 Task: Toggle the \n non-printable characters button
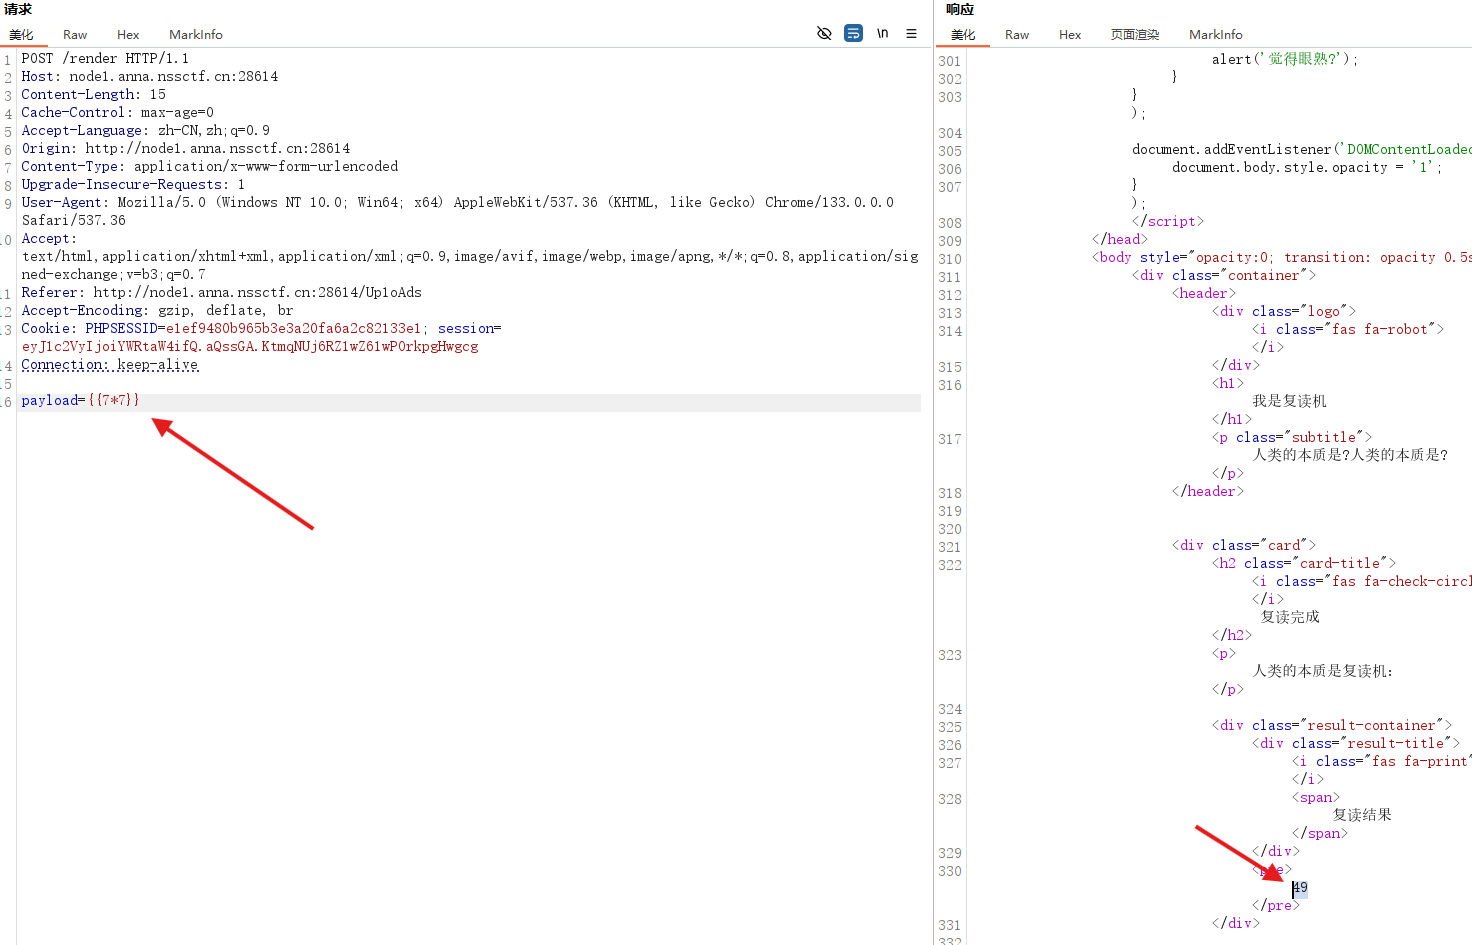pyautogui.click(x=882, y=33)
